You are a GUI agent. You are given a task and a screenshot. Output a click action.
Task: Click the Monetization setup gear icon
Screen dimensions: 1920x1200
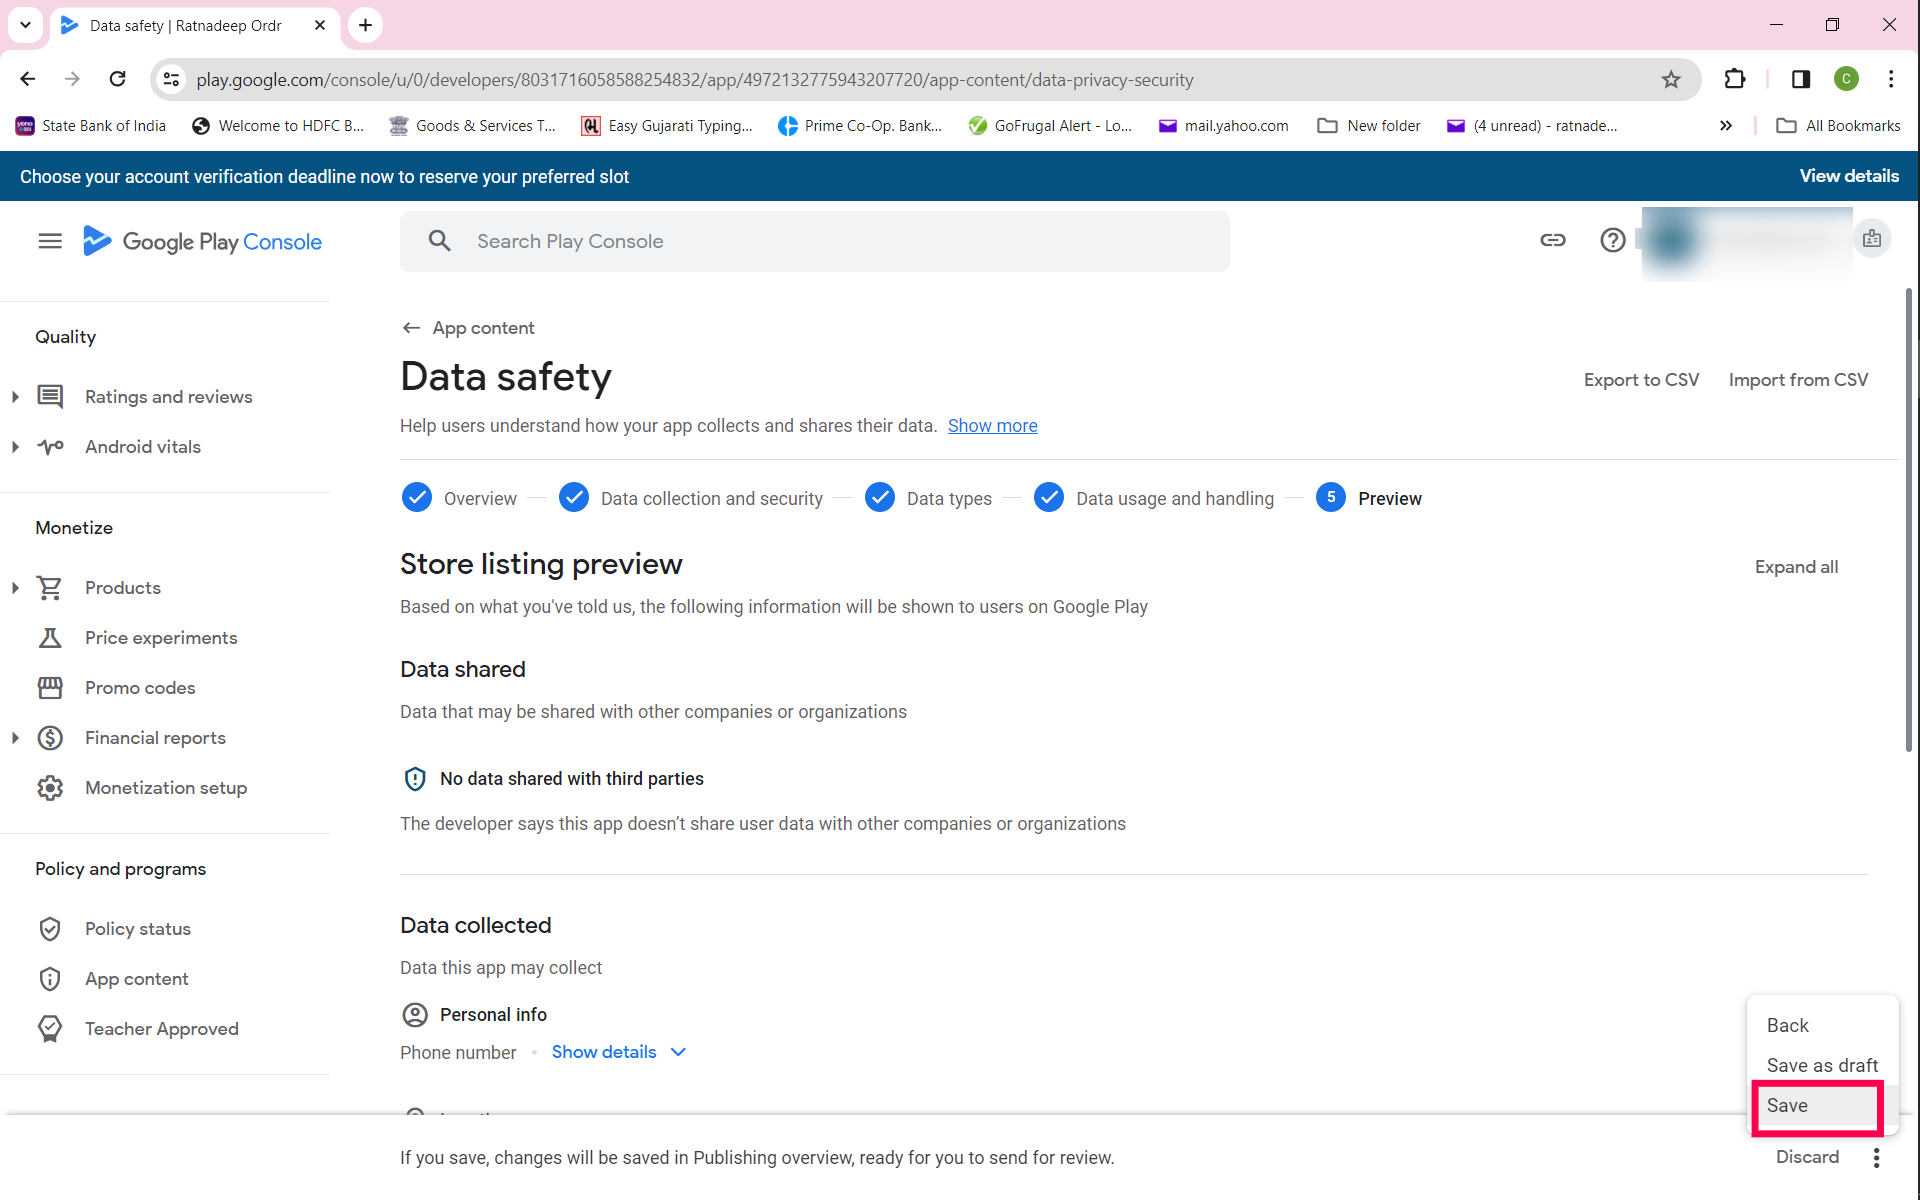pyautogui.click(x=50, y=788)
